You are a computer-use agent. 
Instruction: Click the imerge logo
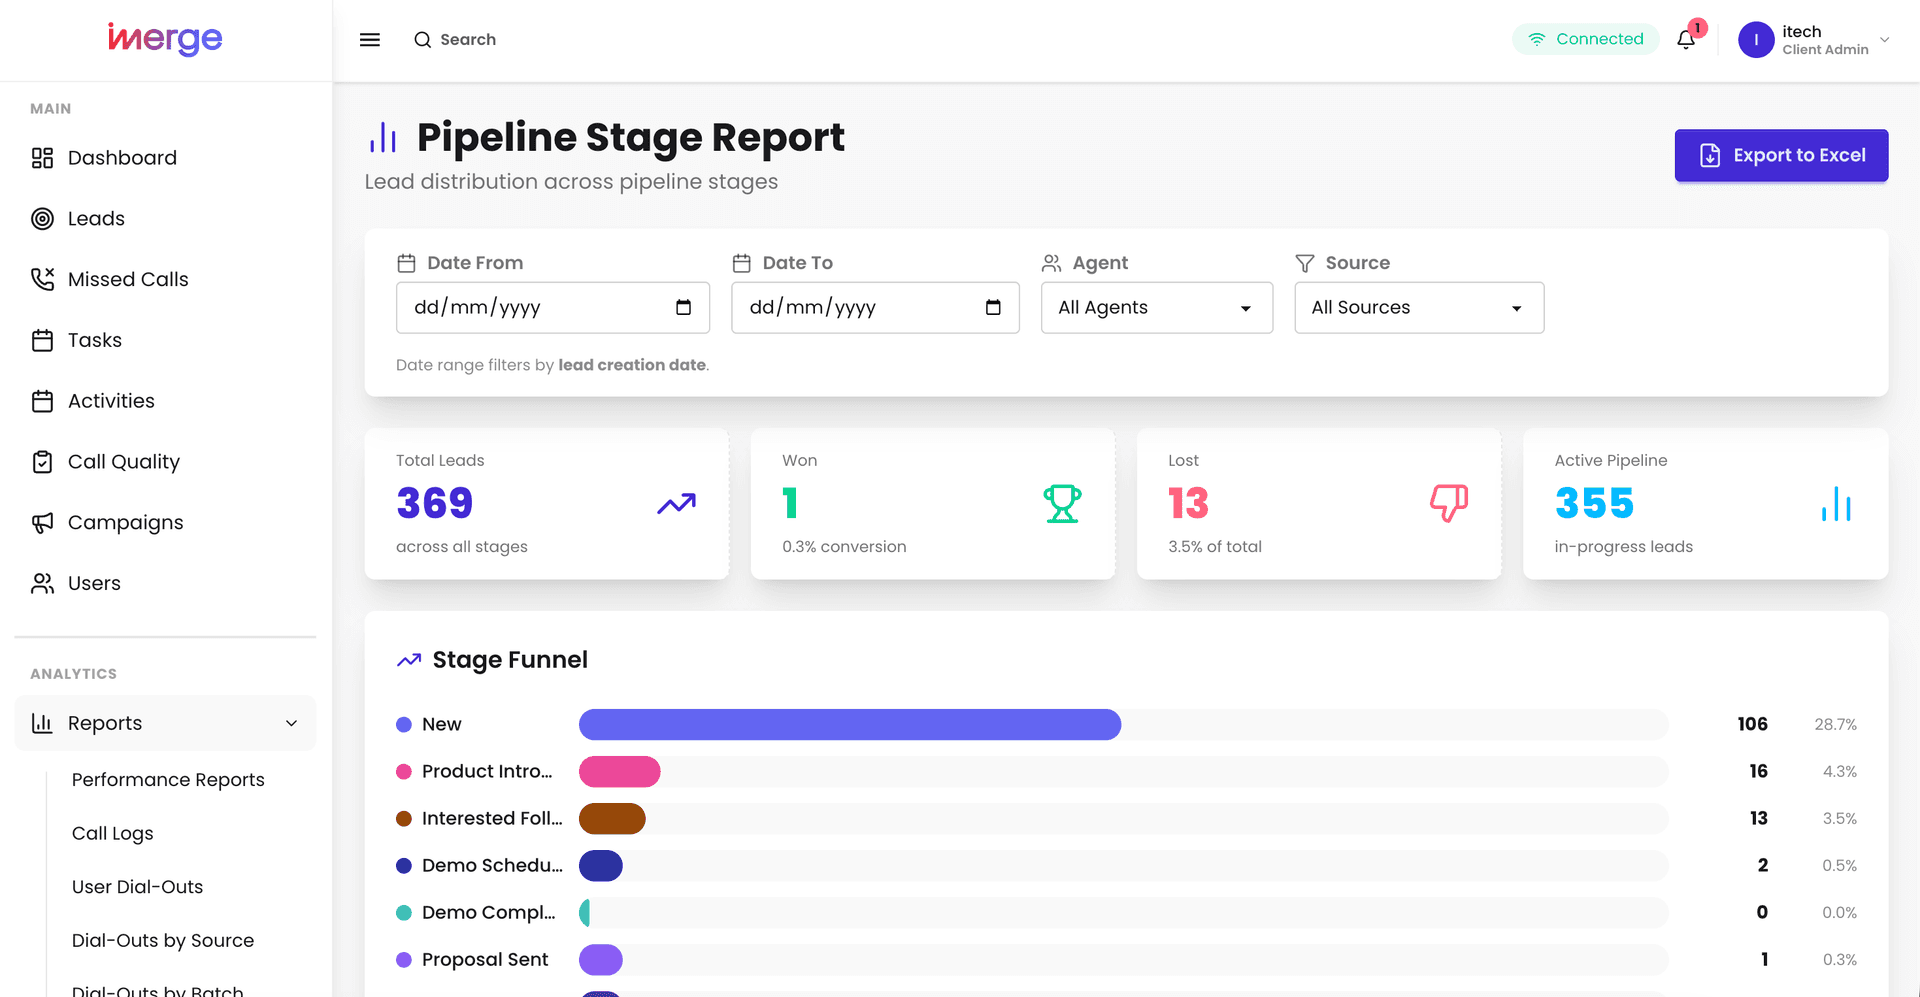(165, 39)
